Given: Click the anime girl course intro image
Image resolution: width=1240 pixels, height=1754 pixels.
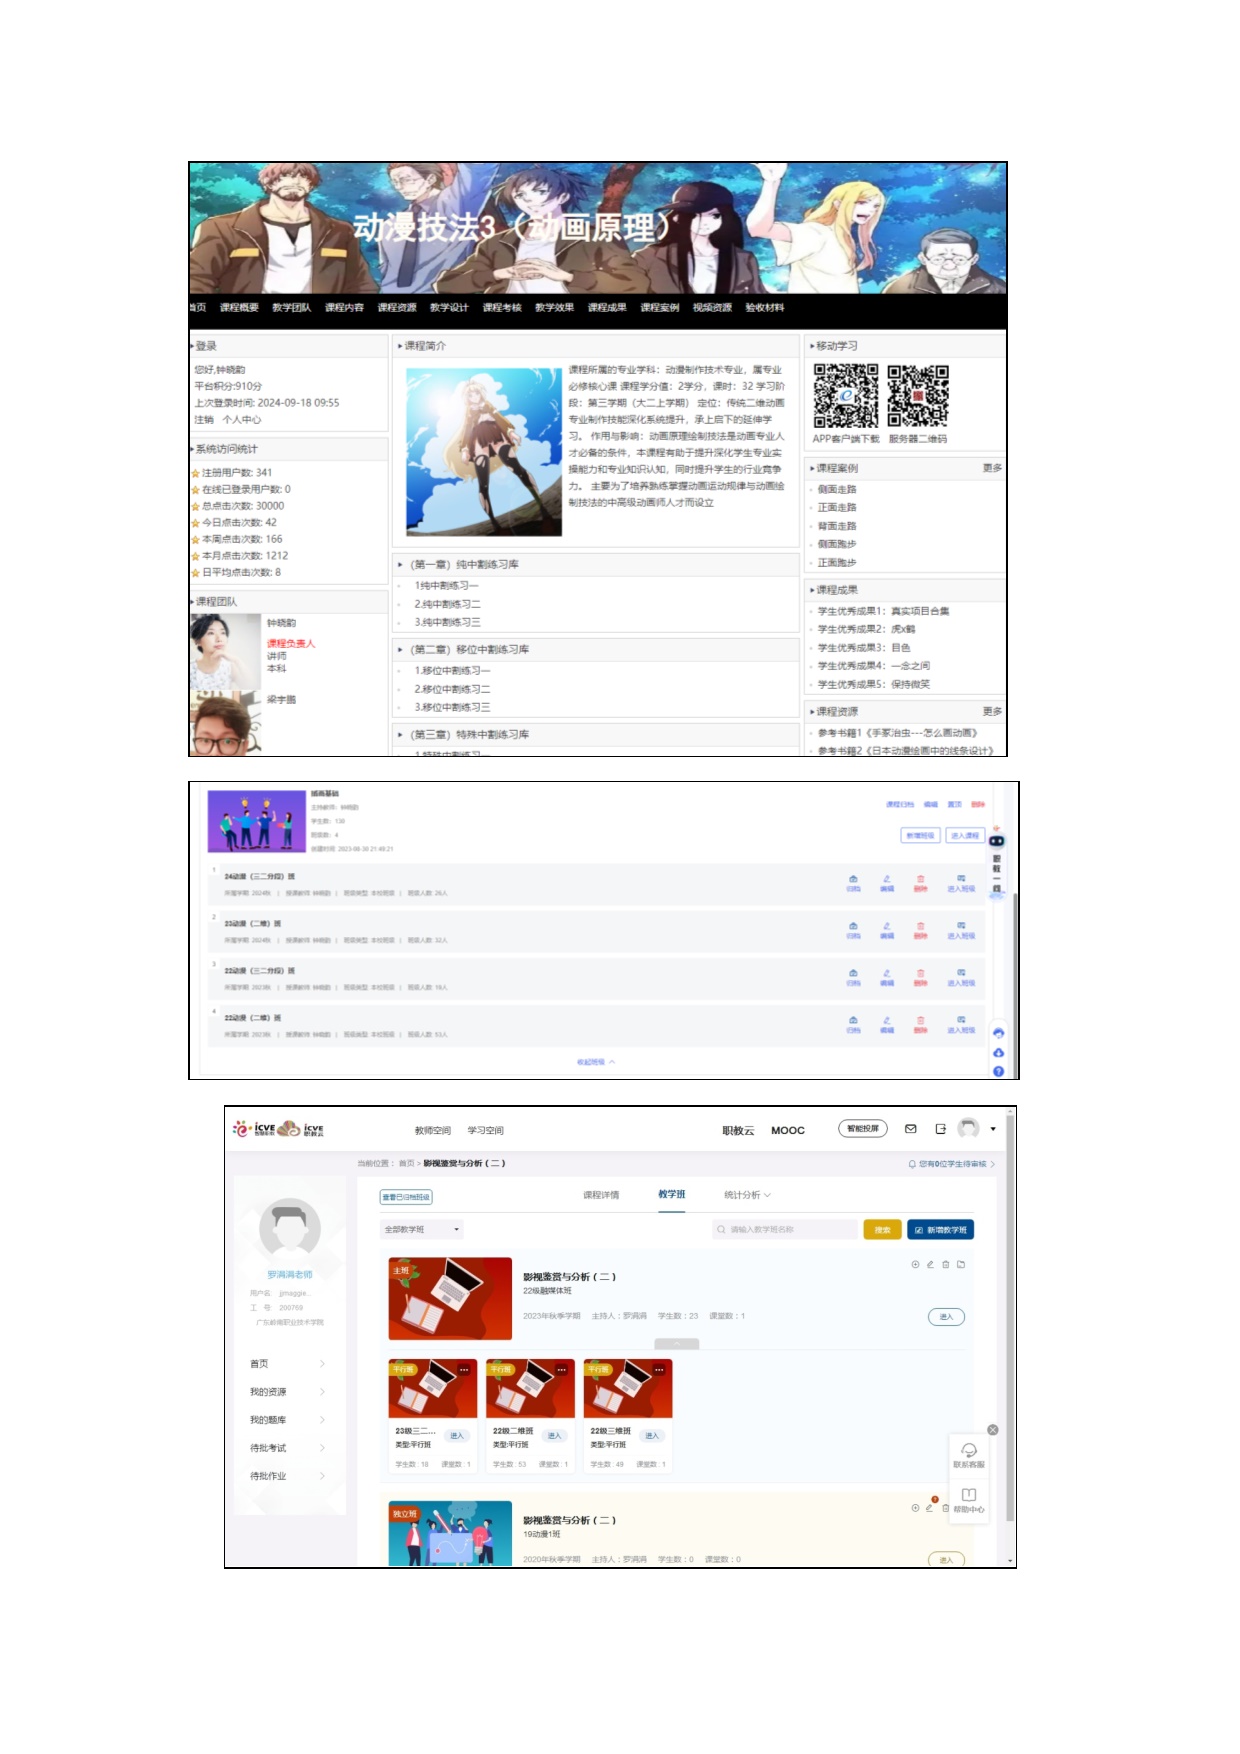Looking at the screenshot, I should click(483, 452).
